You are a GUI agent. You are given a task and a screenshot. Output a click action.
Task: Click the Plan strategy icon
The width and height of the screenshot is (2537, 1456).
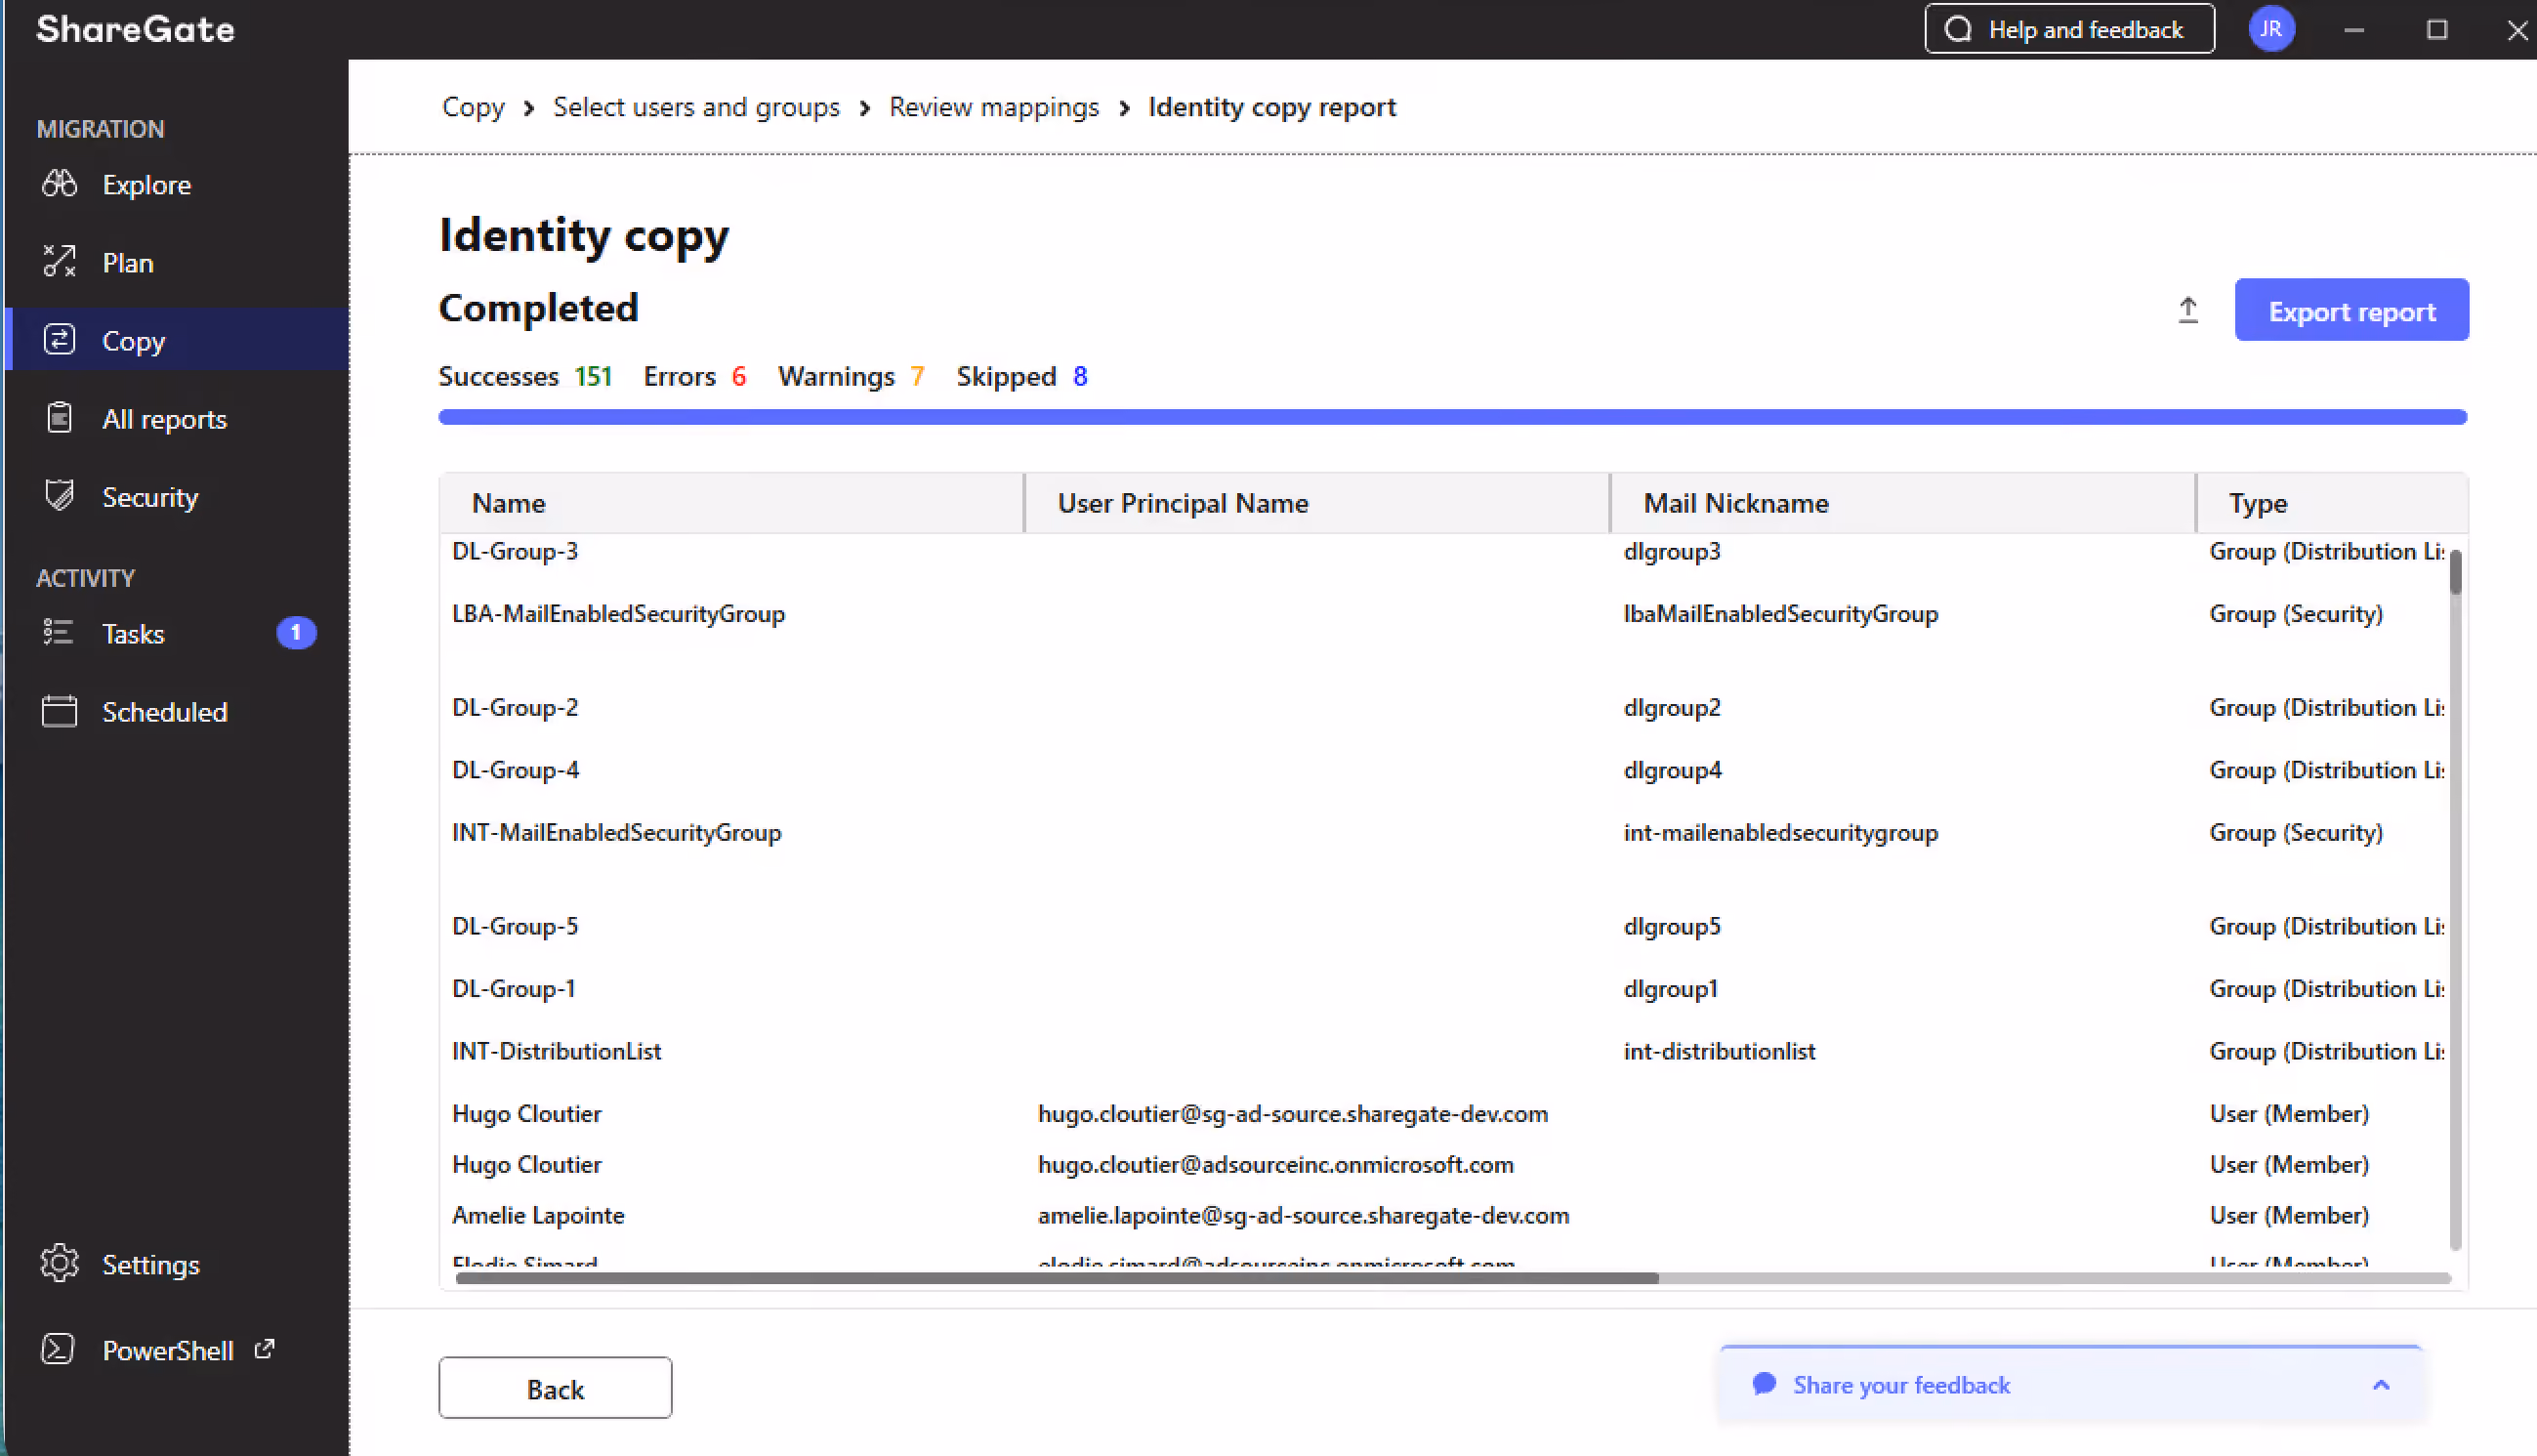(59, 262)
